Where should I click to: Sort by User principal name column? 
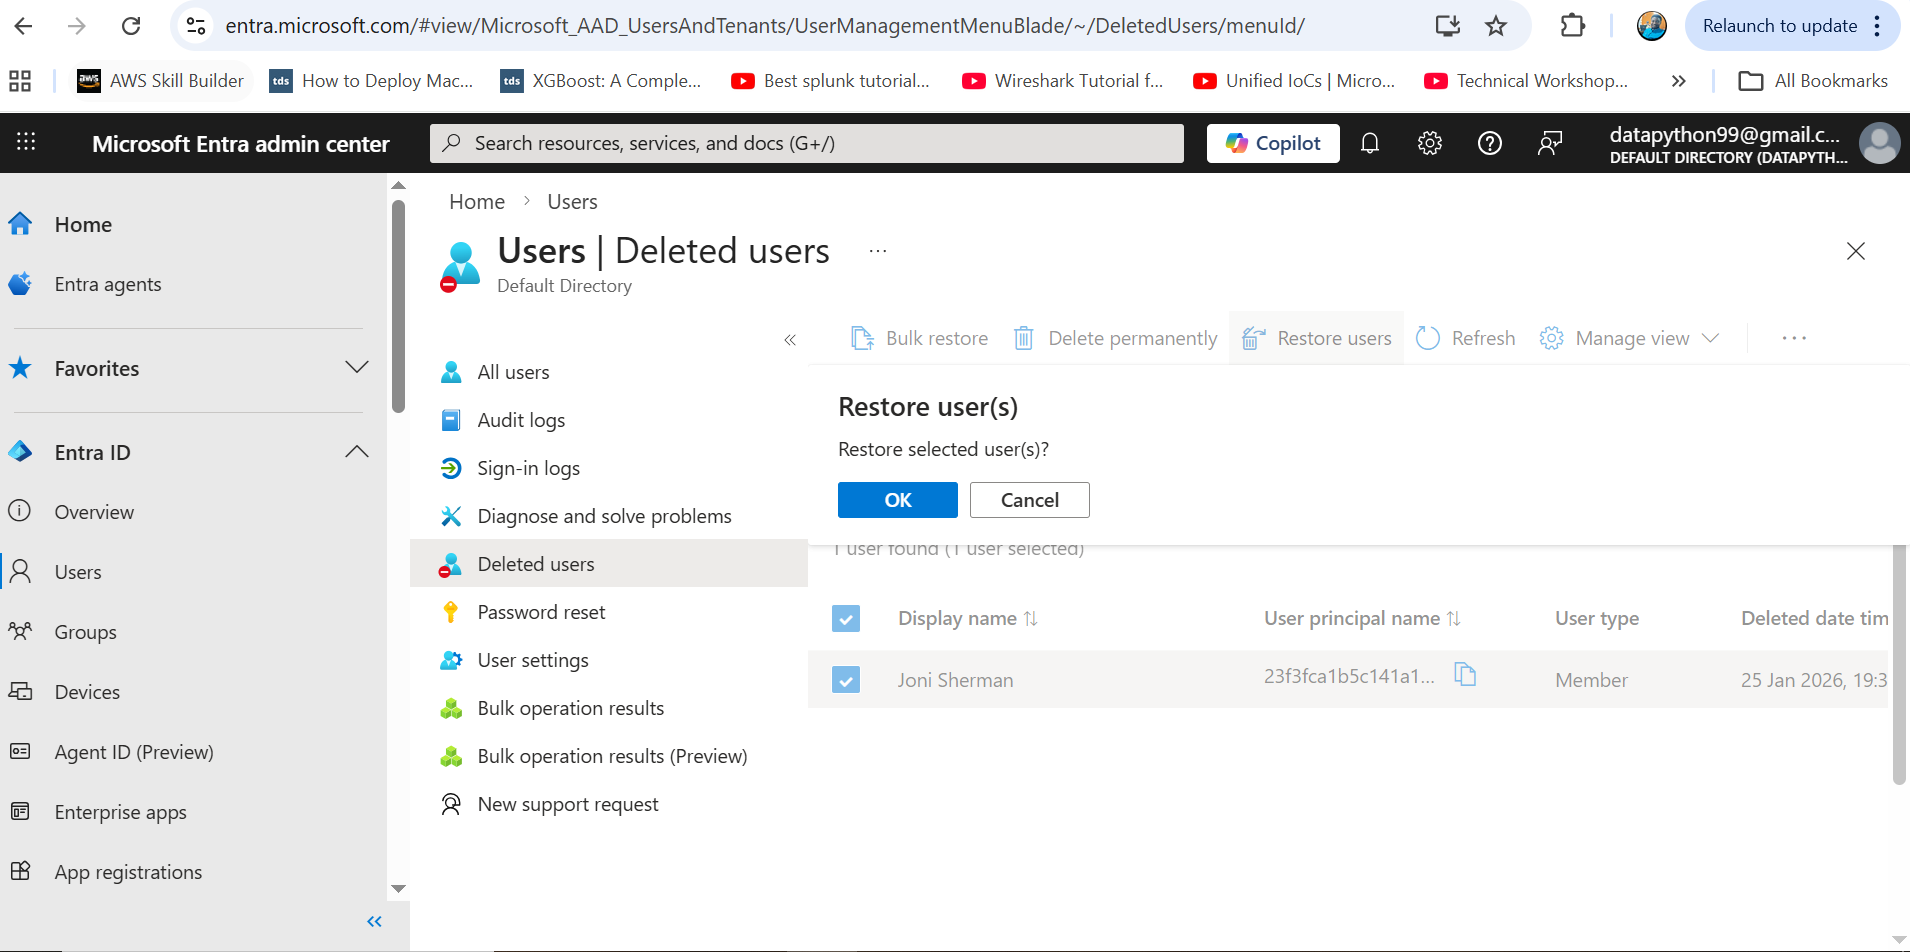click(1362, 618)
